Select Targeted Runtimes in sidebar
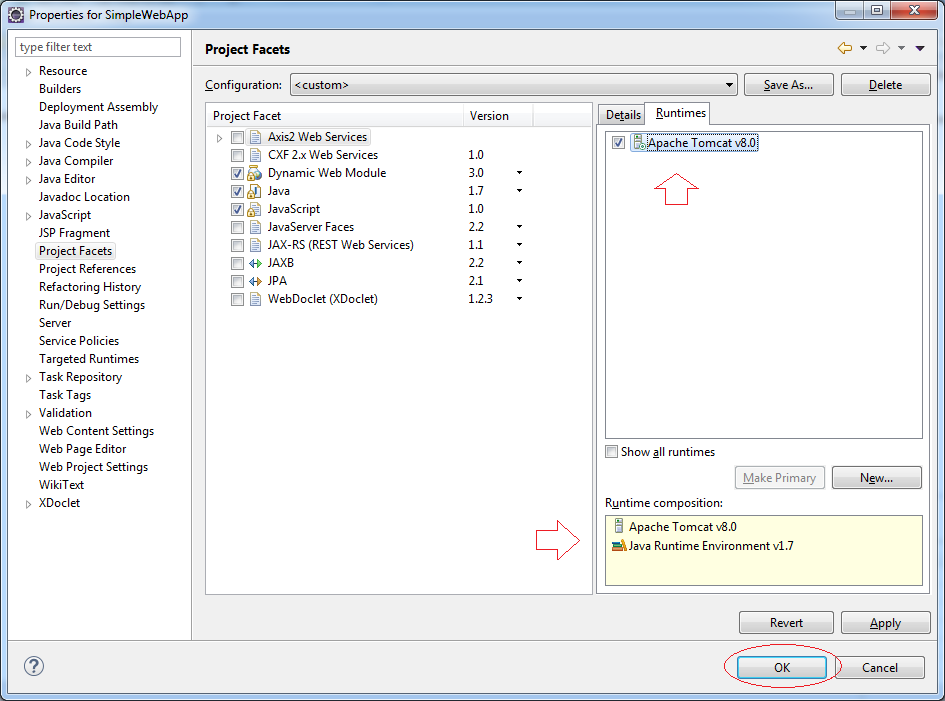Image resolution: width=945 pixels, height=701 pixels. 89,359
